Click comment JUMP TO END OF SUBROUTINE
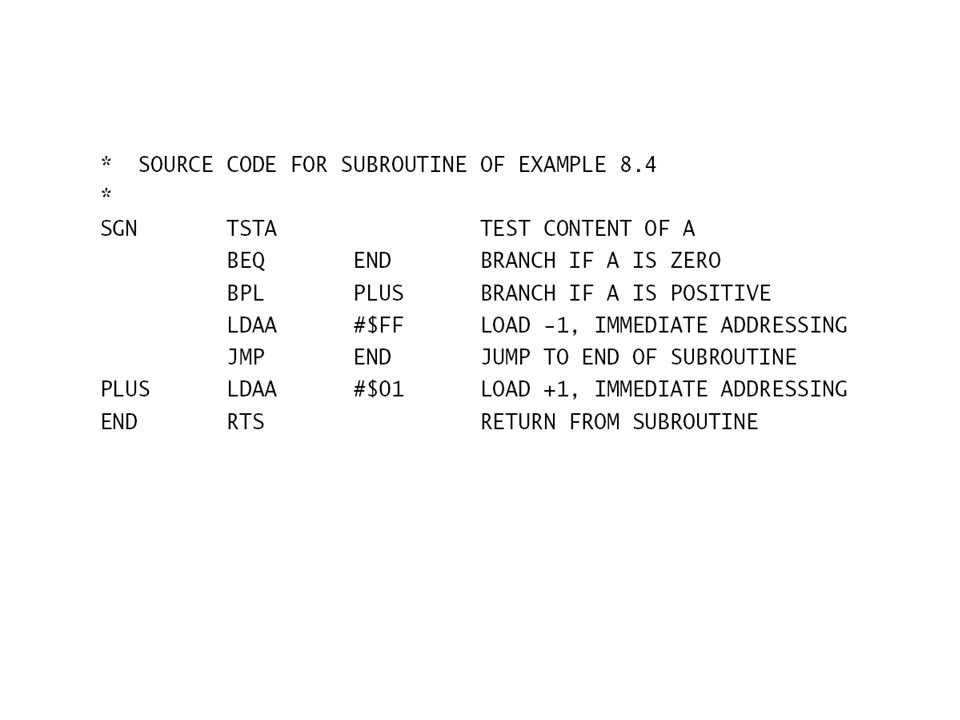Viewport: 960px width, 720px height. 639,358
